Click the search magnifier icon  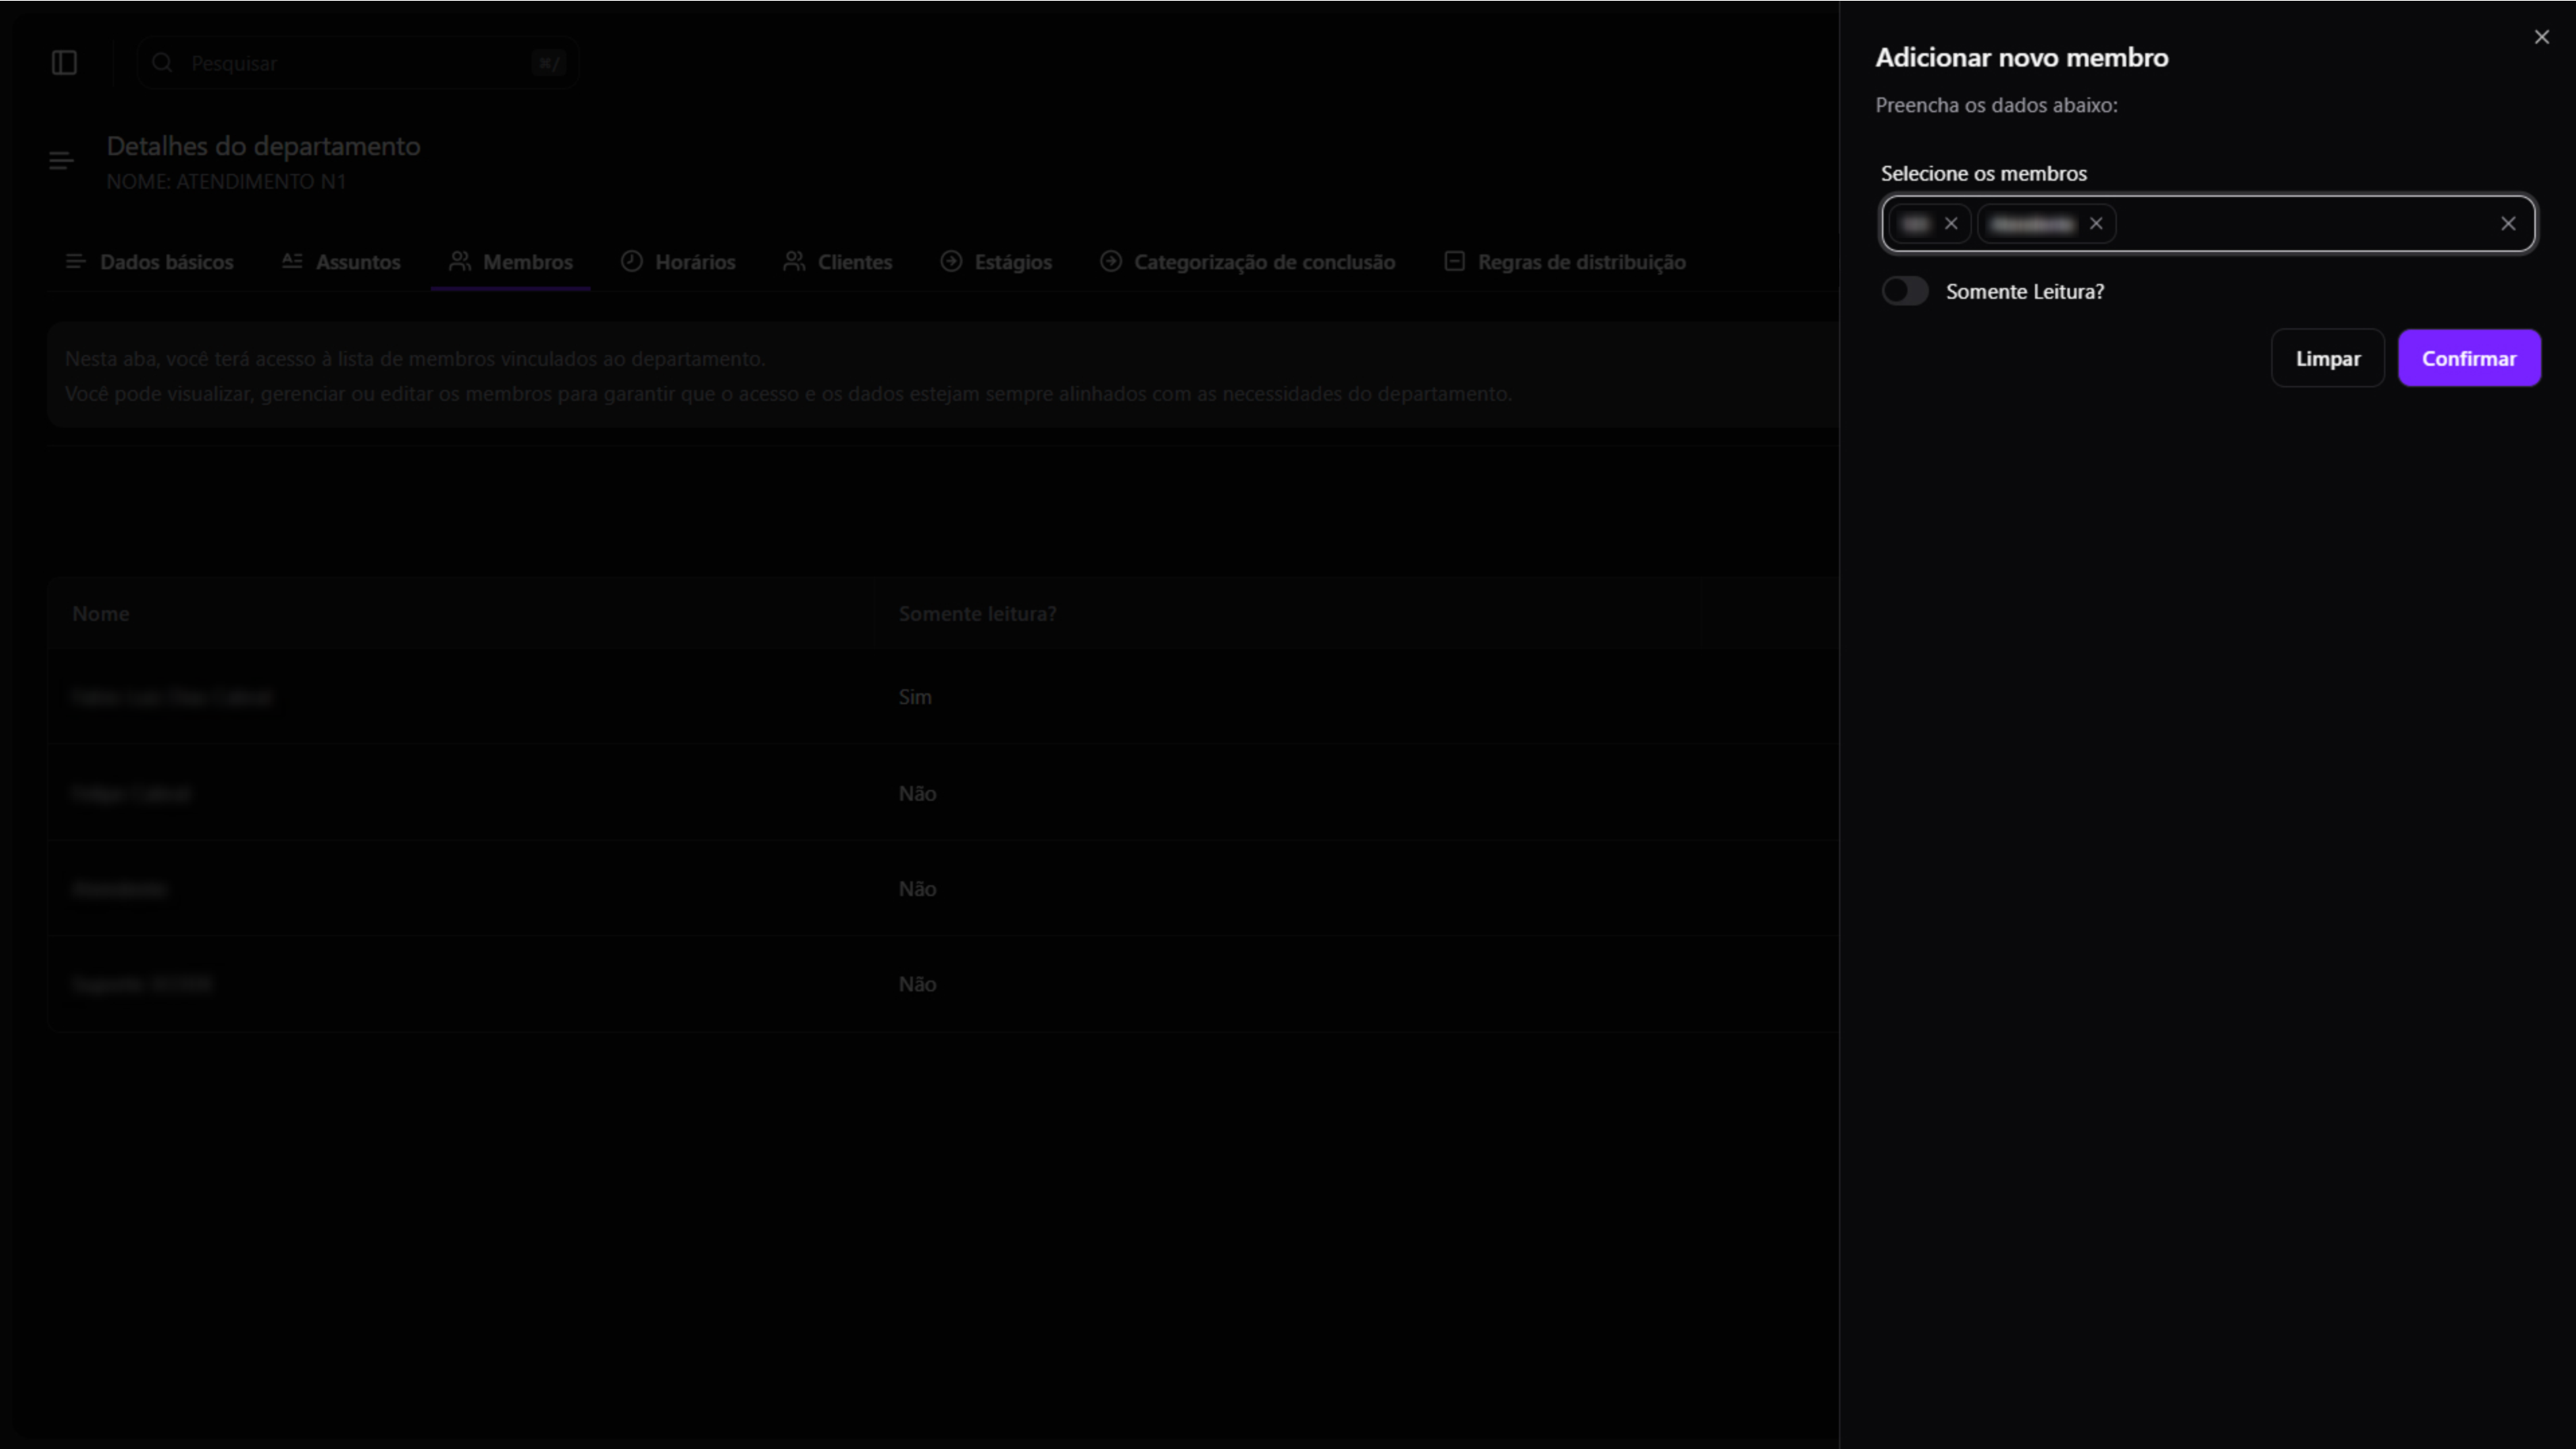pyautogui.click(x=162, y=63)
